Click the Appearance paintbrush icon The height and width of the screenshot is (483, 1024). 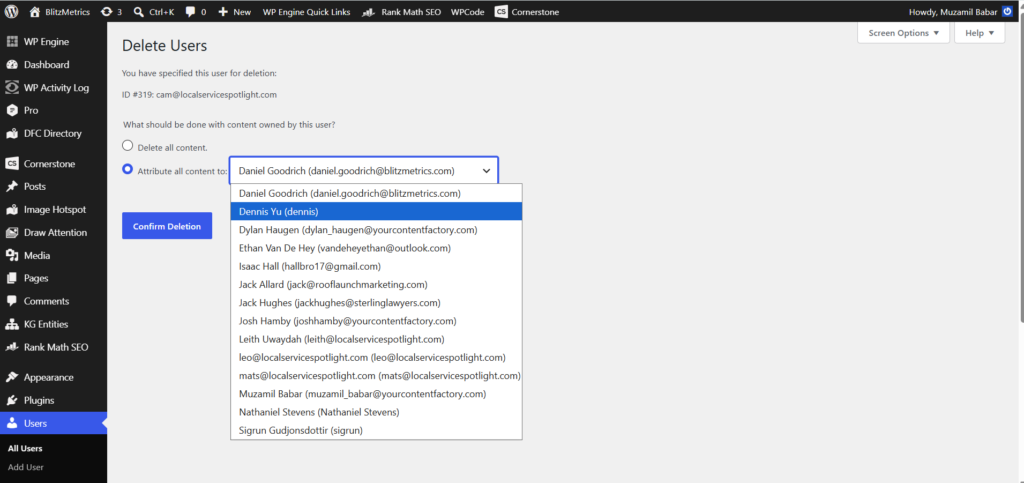coord(12,377)
